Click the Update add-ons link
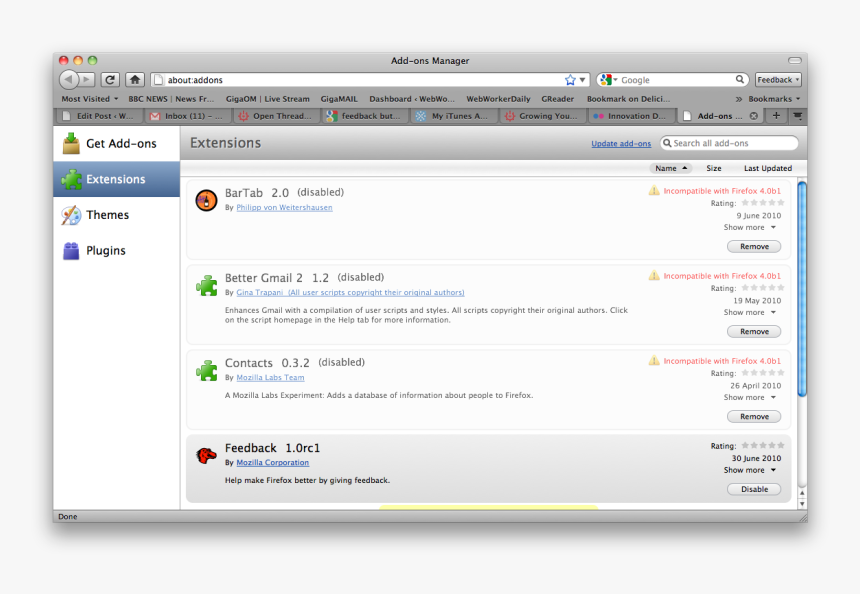The image size is (860, 594). tap(621, 144)
